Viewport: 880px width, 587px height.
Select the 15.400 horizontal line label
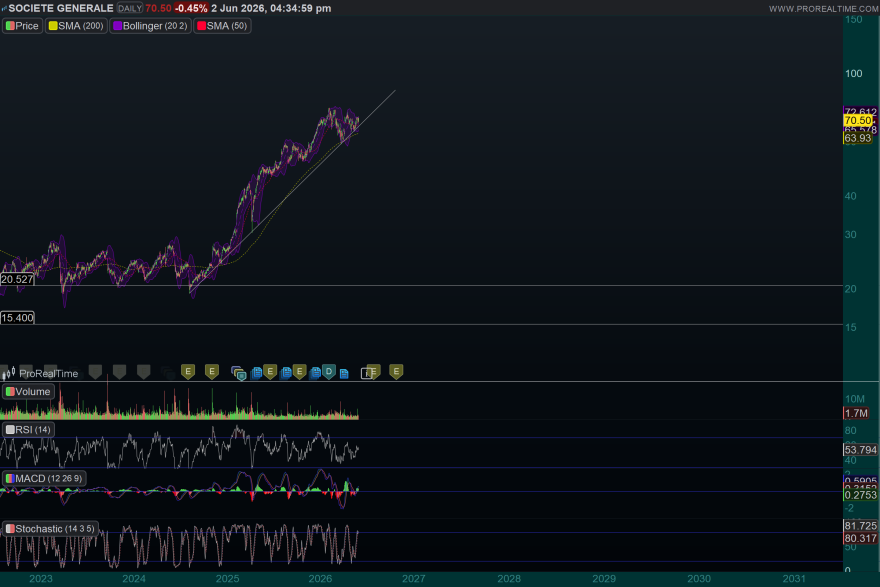[x=17, y=318]
